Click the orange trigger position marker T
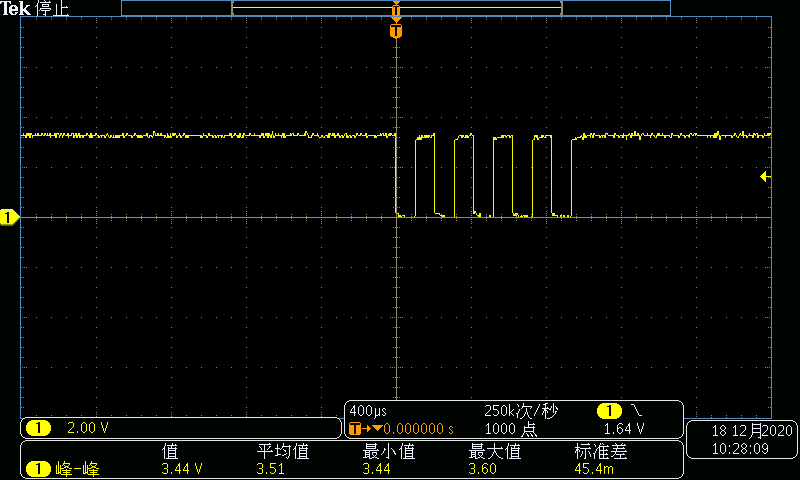This screenshot has height=480, width=800. coord(396,31)
